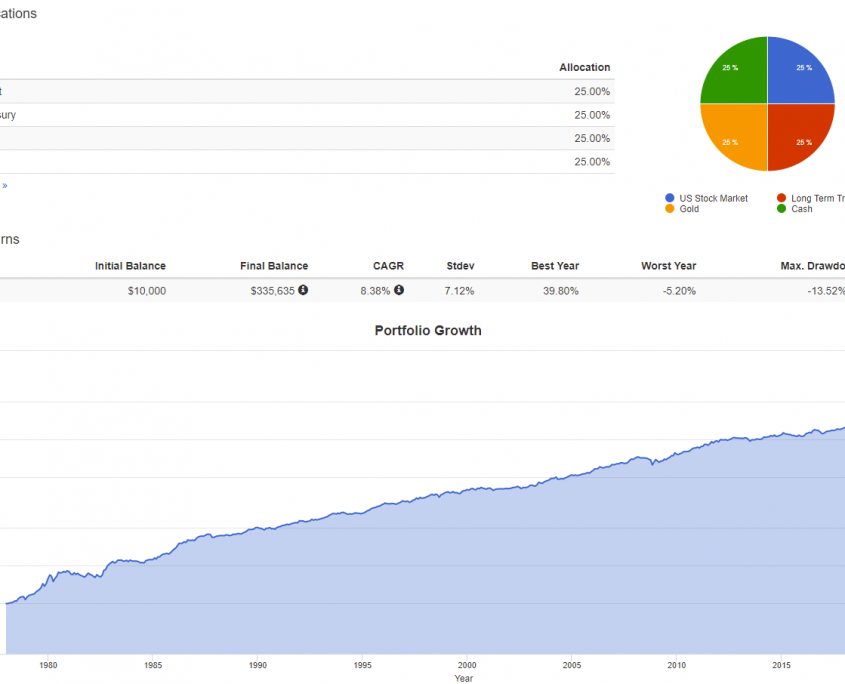Click the Stdev column header
Screen dimensions: 845x684
pyautogui.click(x=460, y=266)
